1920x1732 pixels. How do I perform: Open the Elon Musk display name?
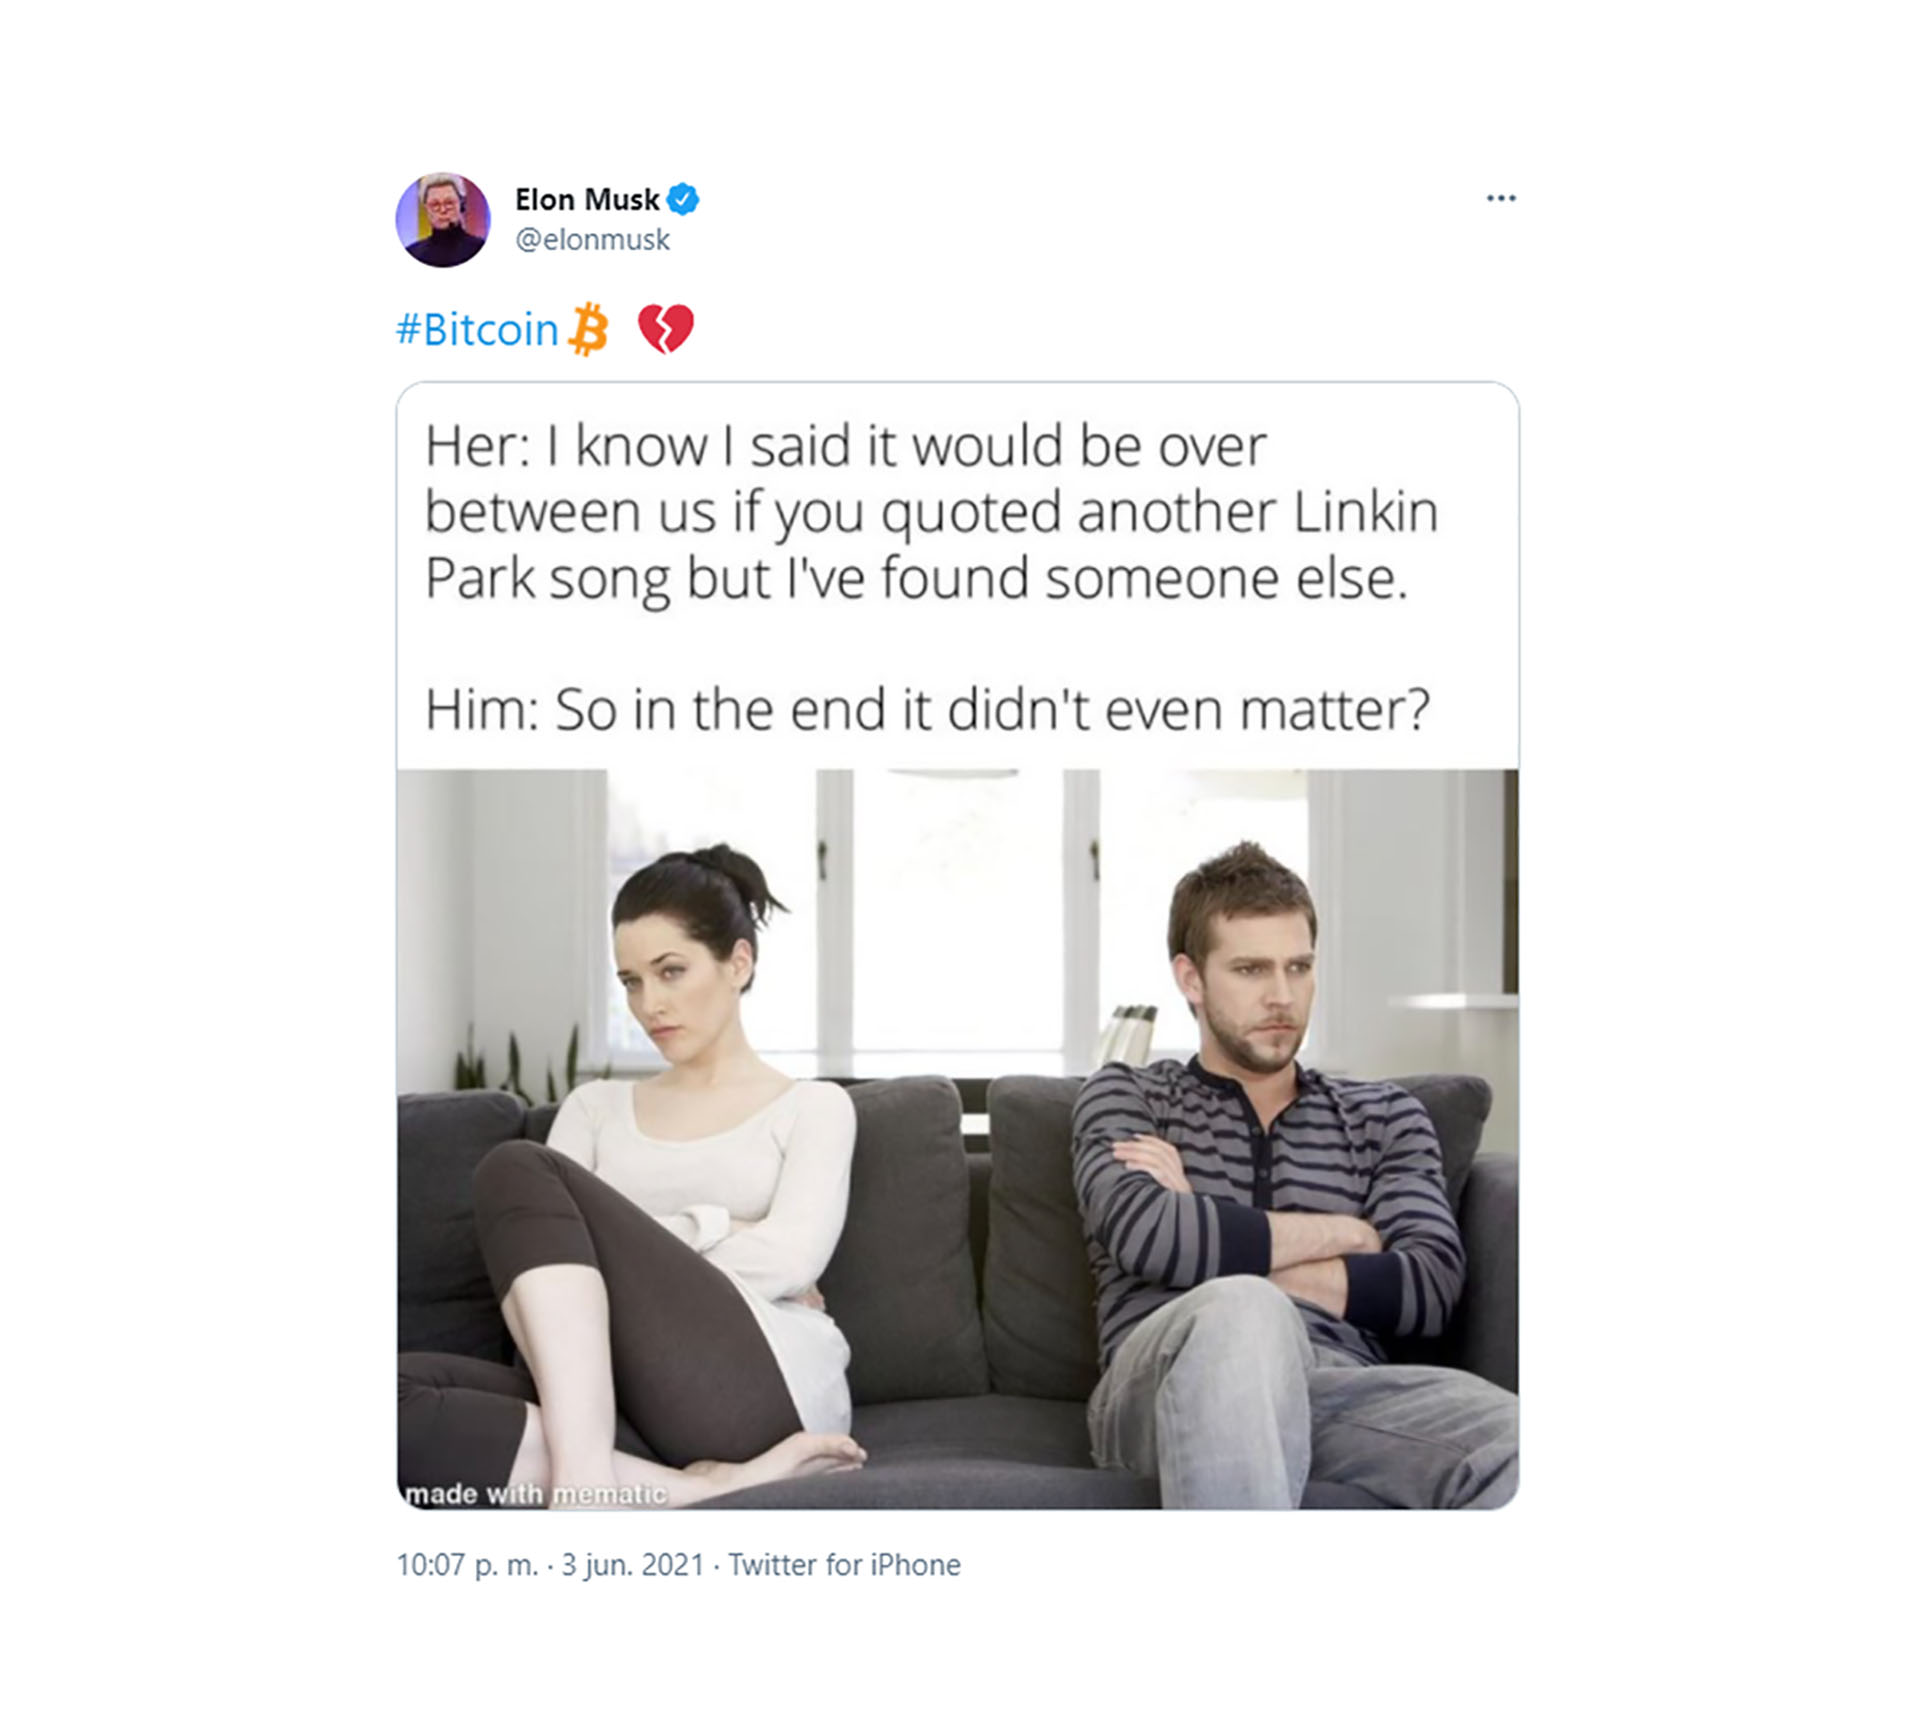tap(587, 199)
